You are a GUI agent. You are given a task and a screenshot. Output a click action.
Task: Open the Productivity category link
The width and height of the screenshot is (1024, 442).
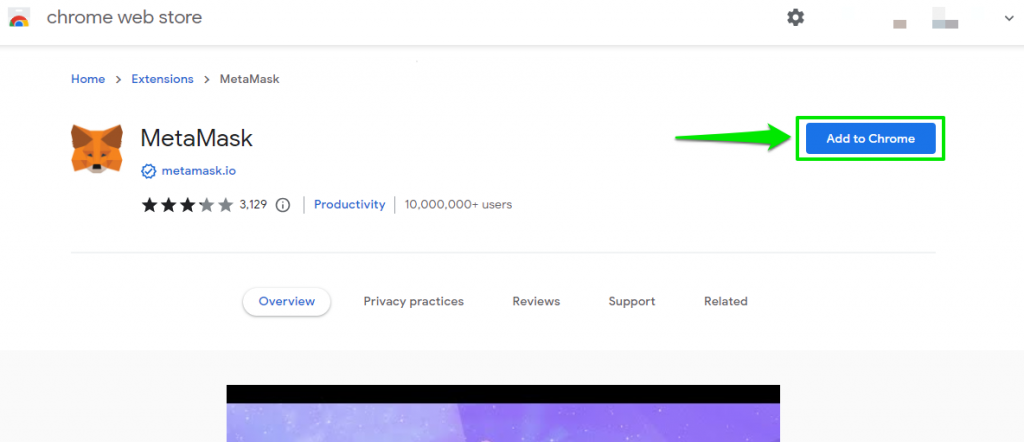tap(349, 204)
